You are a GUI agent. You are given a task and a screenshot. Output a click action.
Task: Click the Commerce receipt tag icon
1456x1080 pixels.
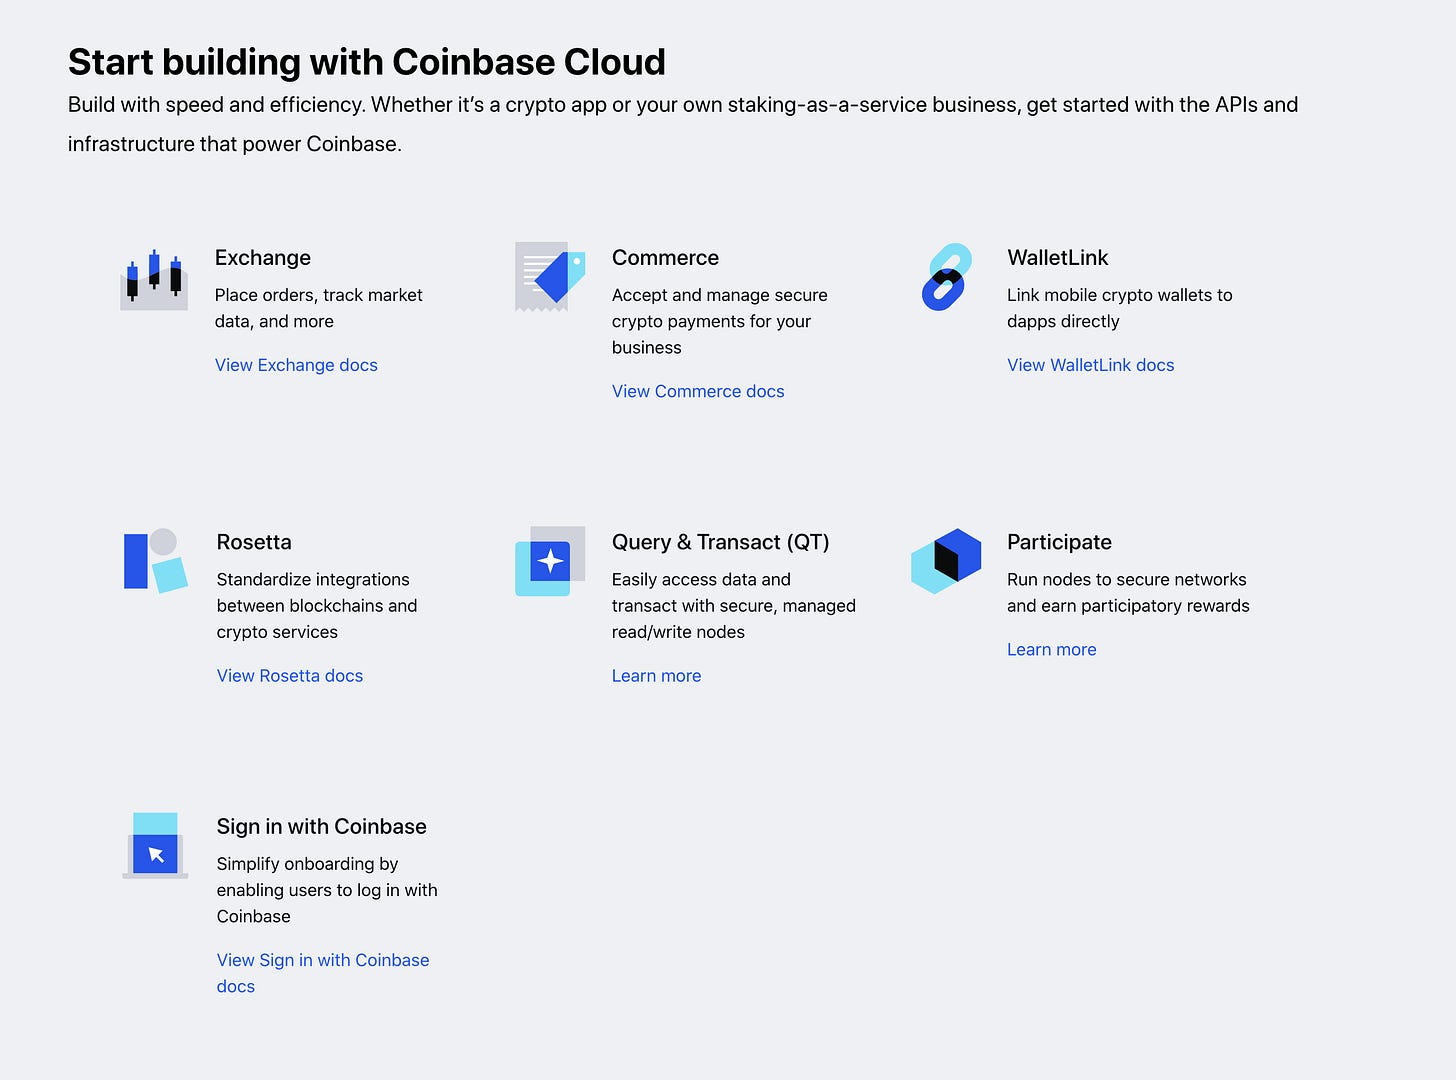tap(550, 276)
